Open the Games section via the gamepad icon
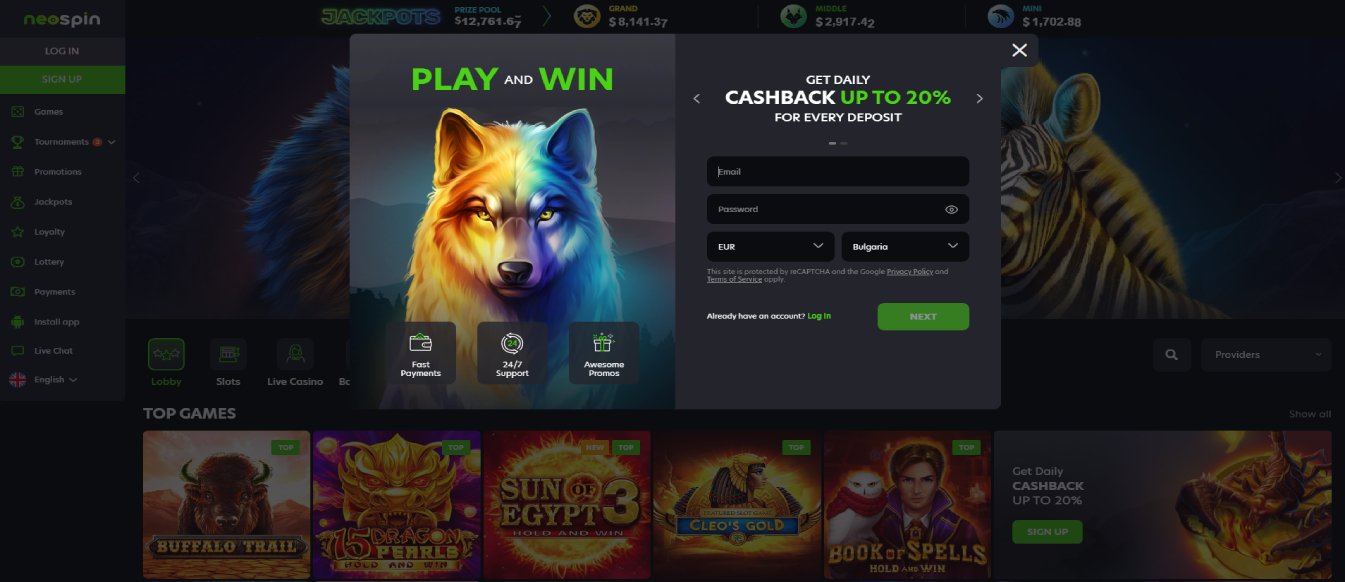1345x582 pixels. tap(17, 112)
